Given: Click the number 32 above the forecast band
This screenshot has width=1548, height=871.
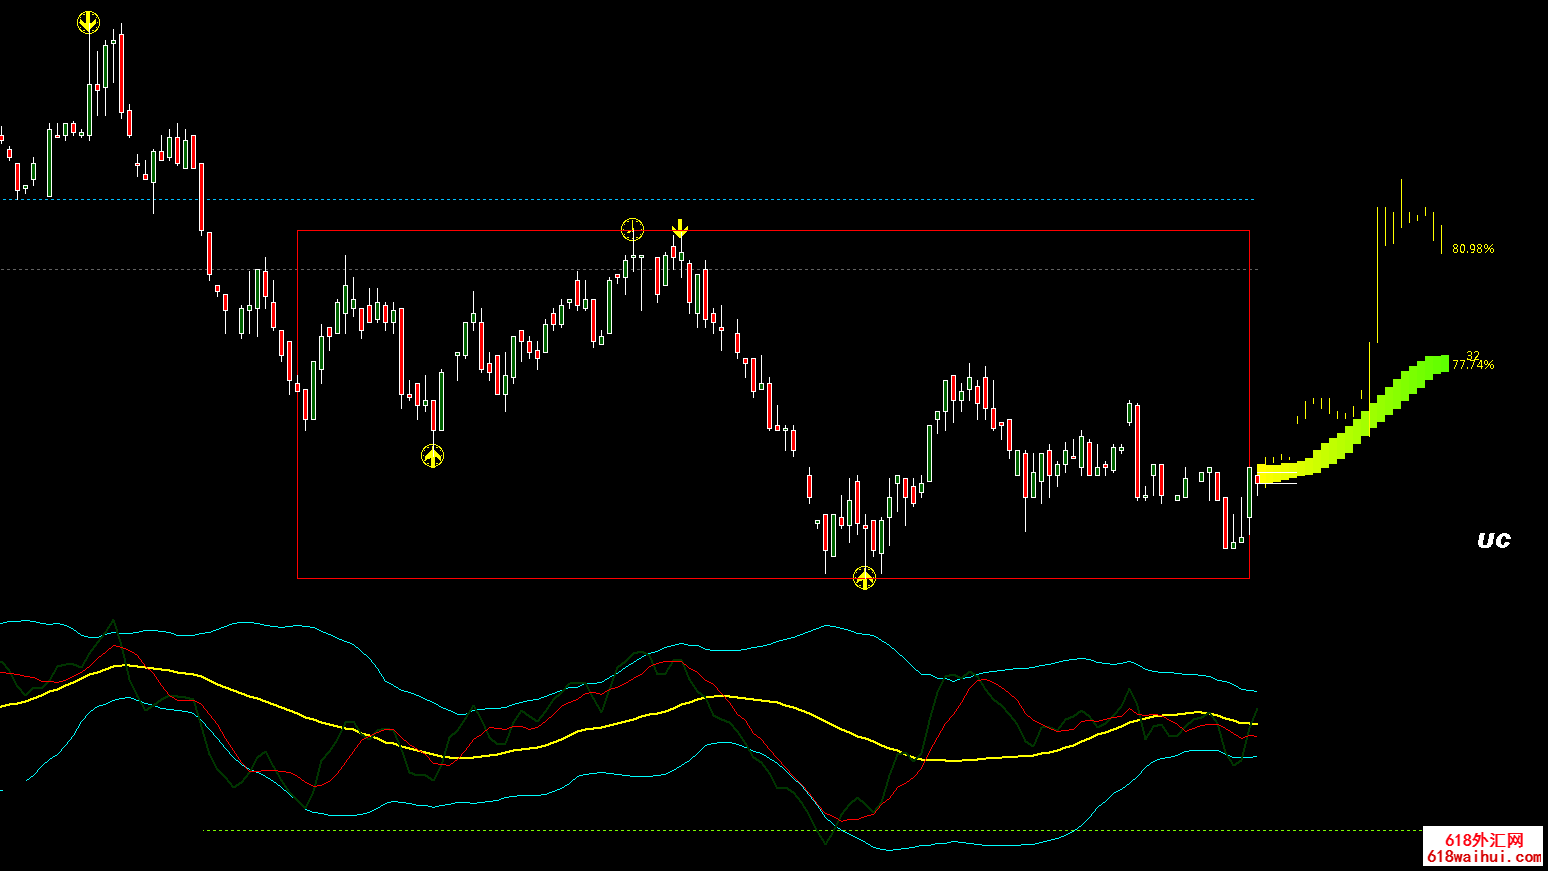Looking at the screenshot, I should 1472,355.
